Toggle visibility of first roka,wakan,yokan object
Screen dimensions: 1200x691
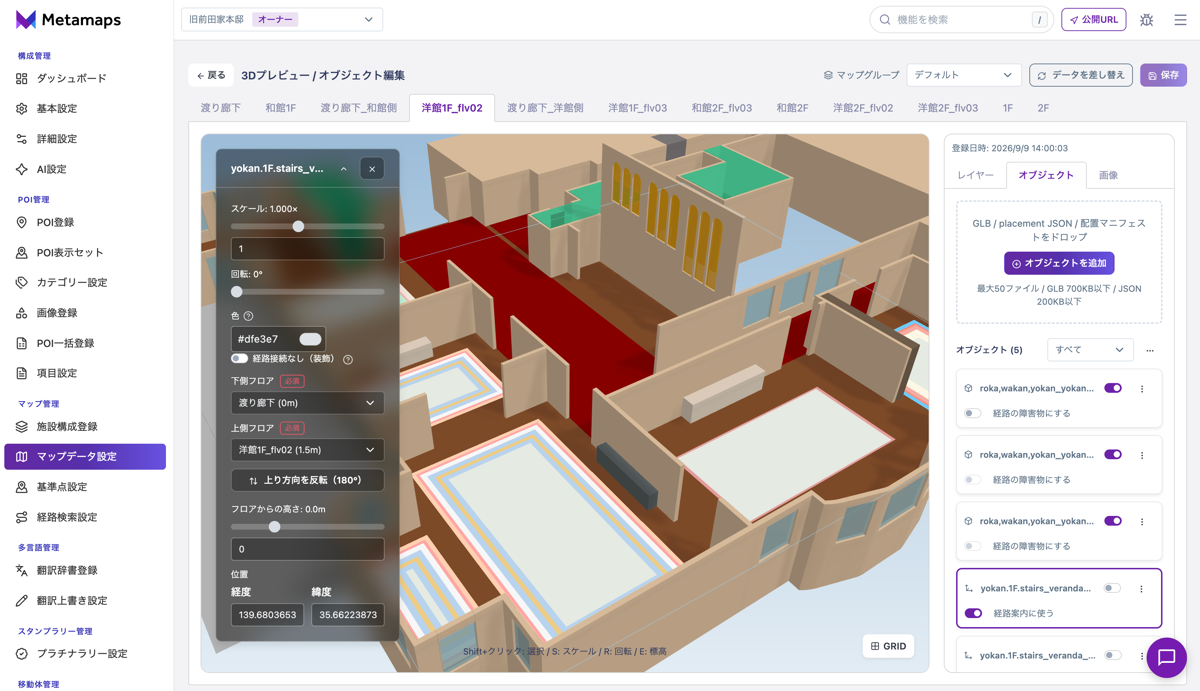pos(1113,388)
